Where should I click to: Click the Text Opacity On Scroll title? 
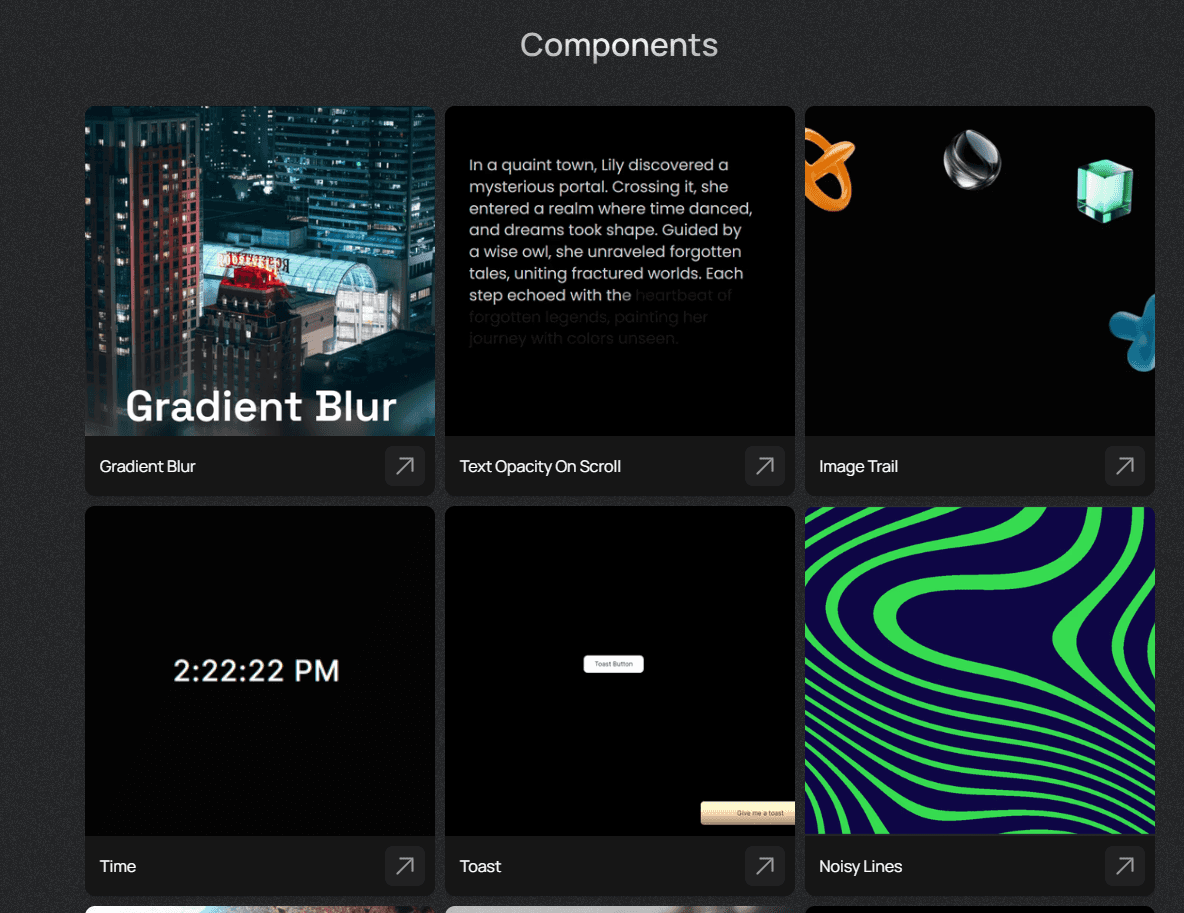pyautogui.click(x=540, y=467)
